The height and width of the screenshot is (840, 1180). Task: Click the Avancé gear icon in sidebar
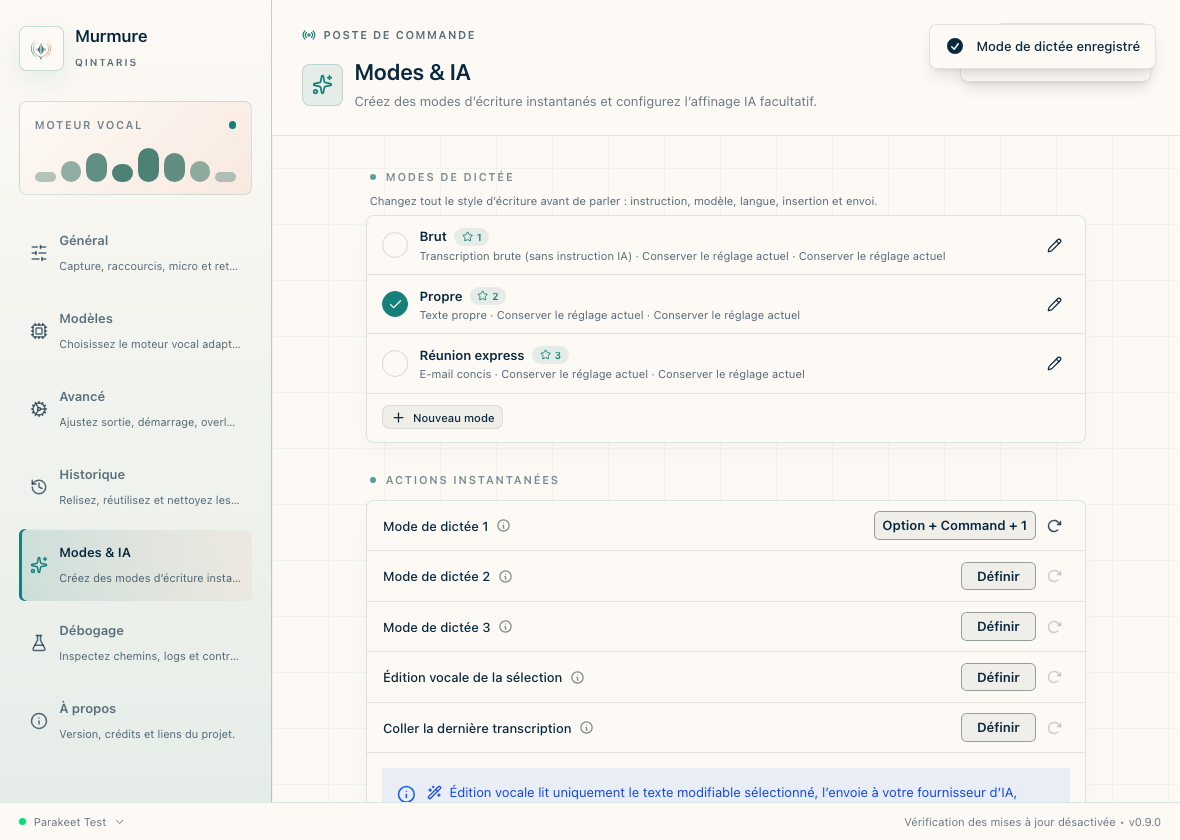(x=39, y=409)
